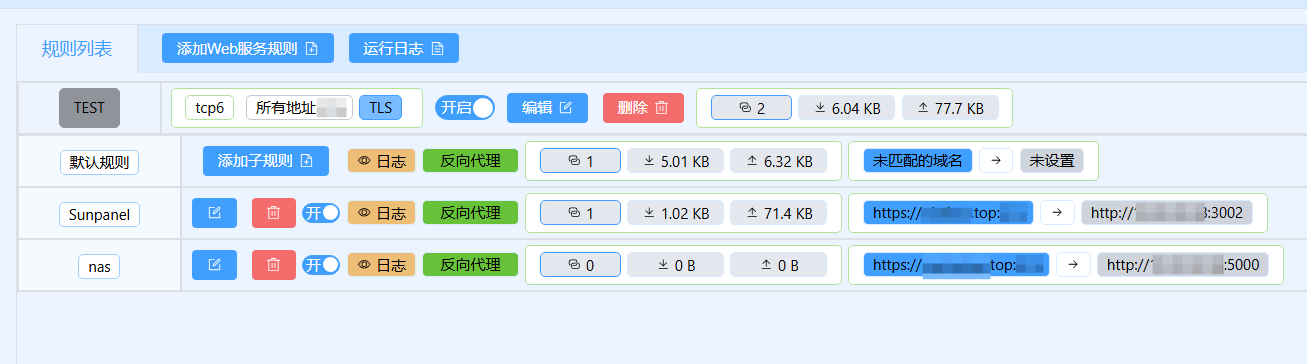Delete the nas sub-rule via trash icon
Viewport: 1307px width, 364px height.
(274, 265)
